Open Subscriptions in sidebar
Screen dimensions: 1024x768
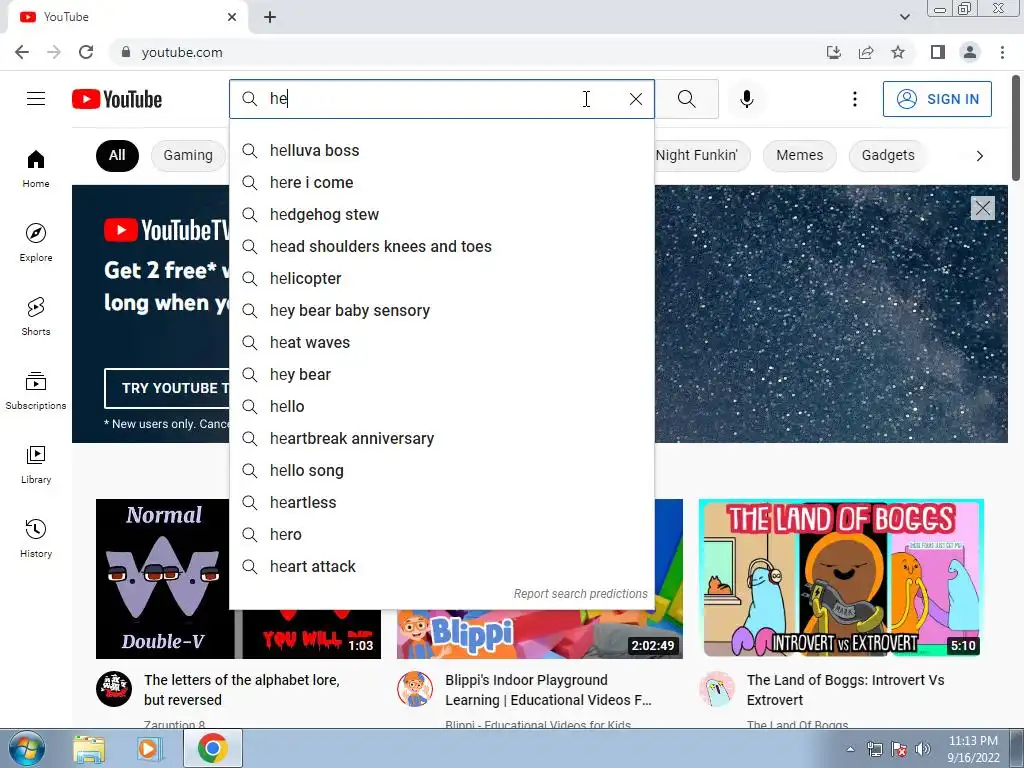(x=36, y=390)
